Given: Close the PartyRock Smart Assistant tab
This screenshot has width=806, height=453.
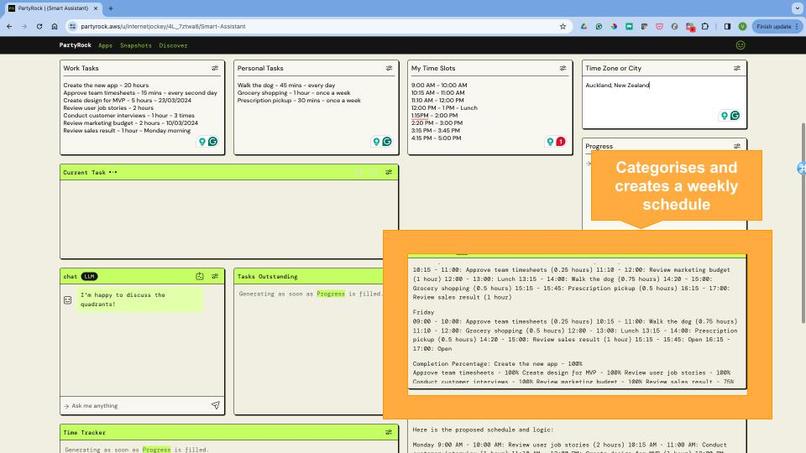Looking at the screenshot, I should coord(96,8).
